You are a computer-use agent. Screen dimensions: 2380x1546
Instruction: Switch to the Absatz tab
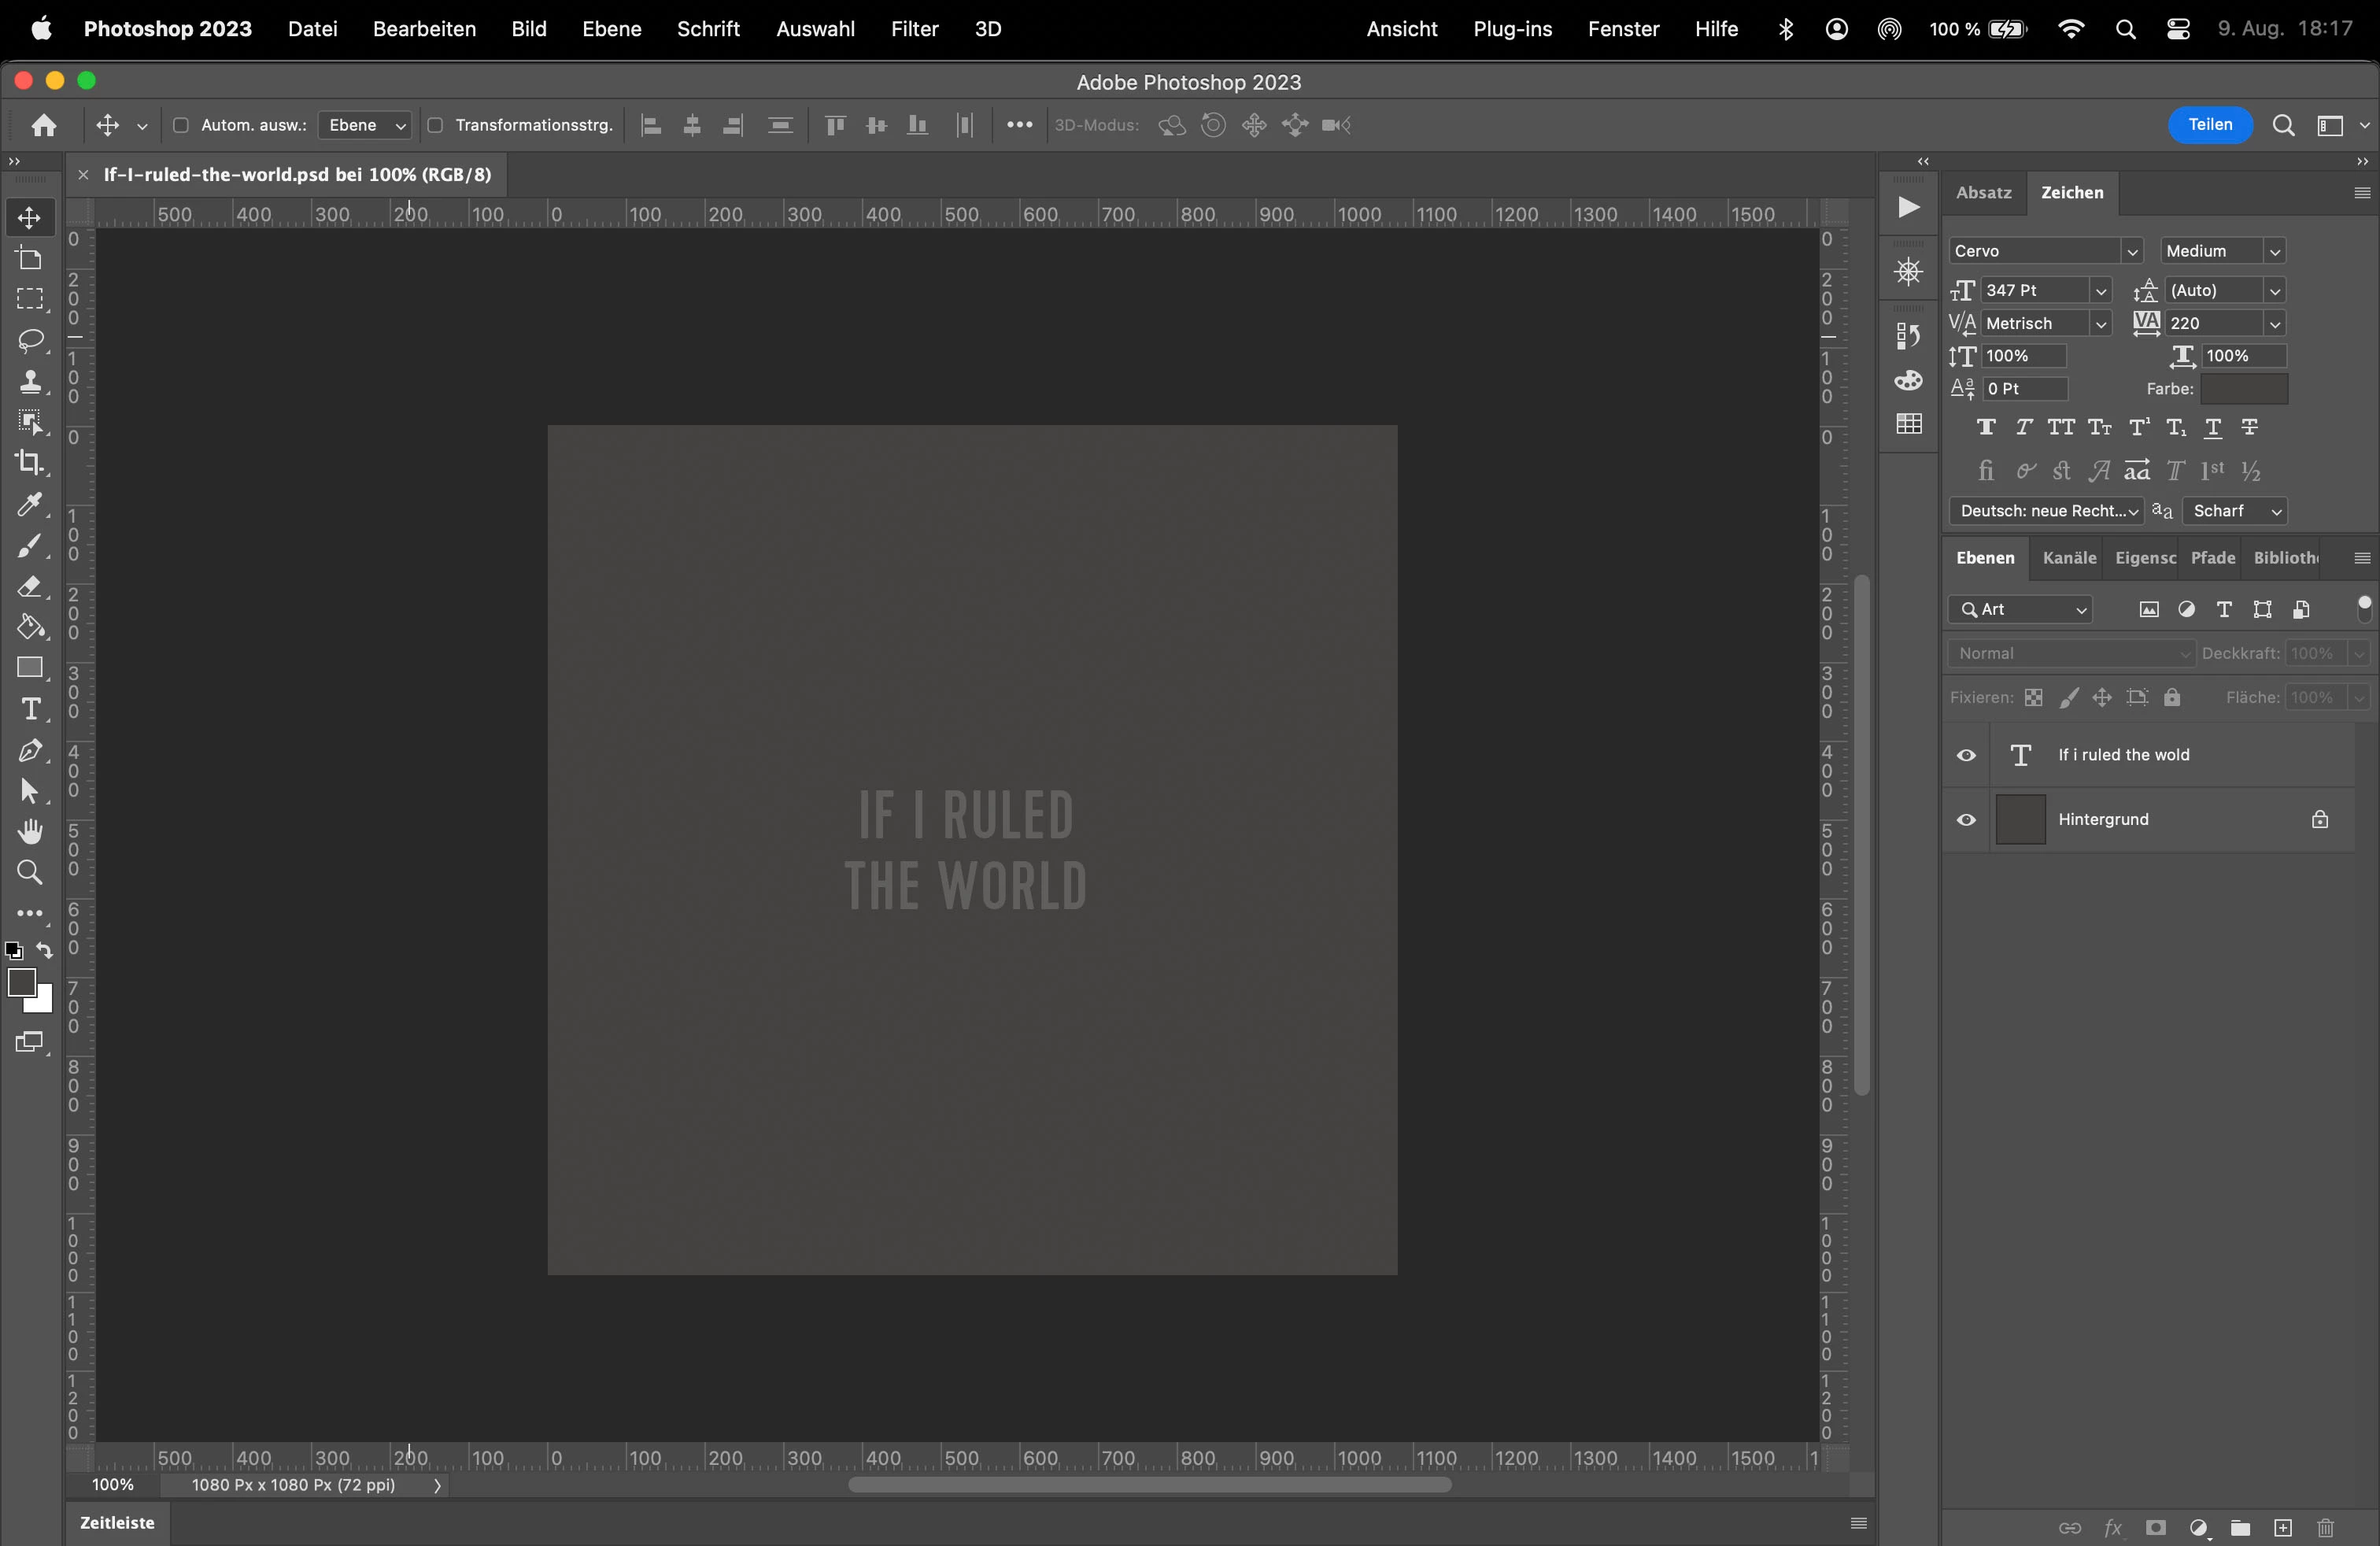[x=1983, y=192]
